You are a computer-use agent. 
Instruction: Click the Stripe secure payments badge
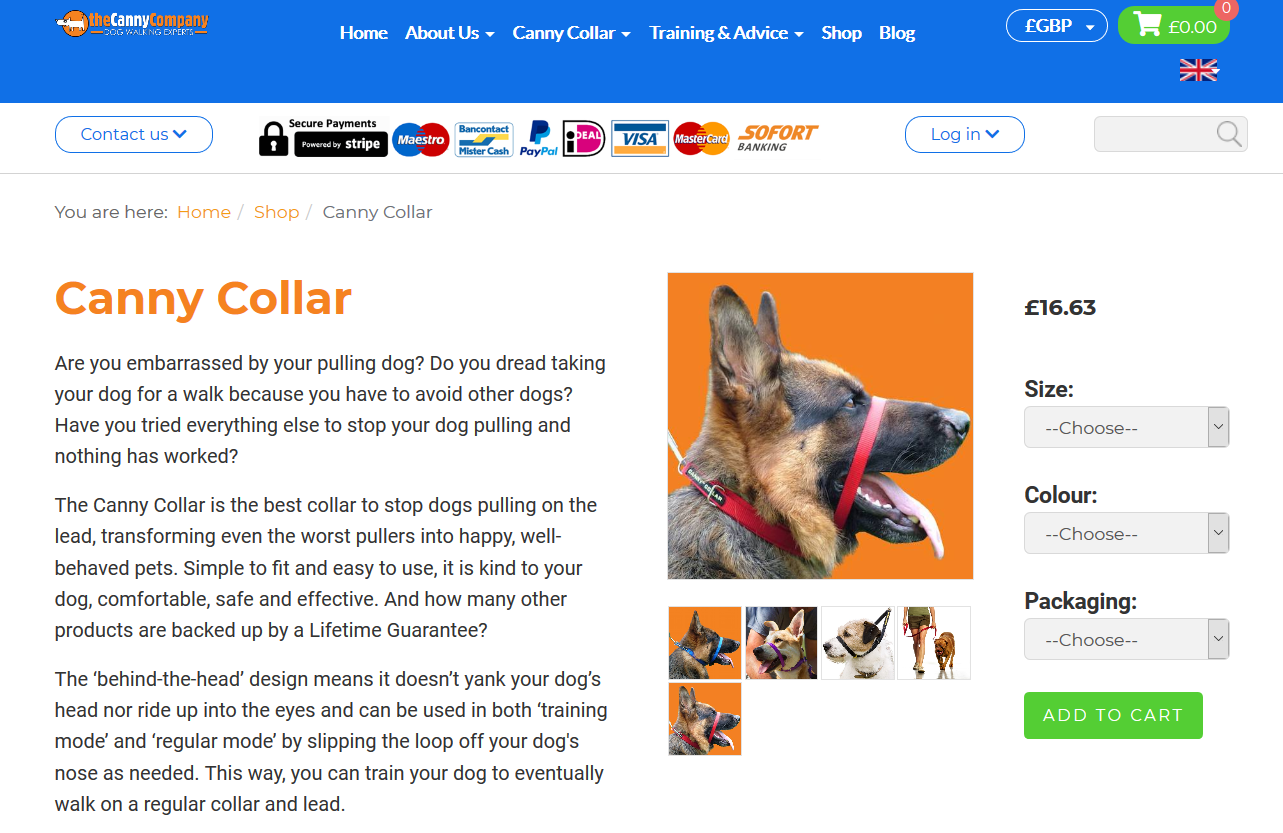point(323,138)
